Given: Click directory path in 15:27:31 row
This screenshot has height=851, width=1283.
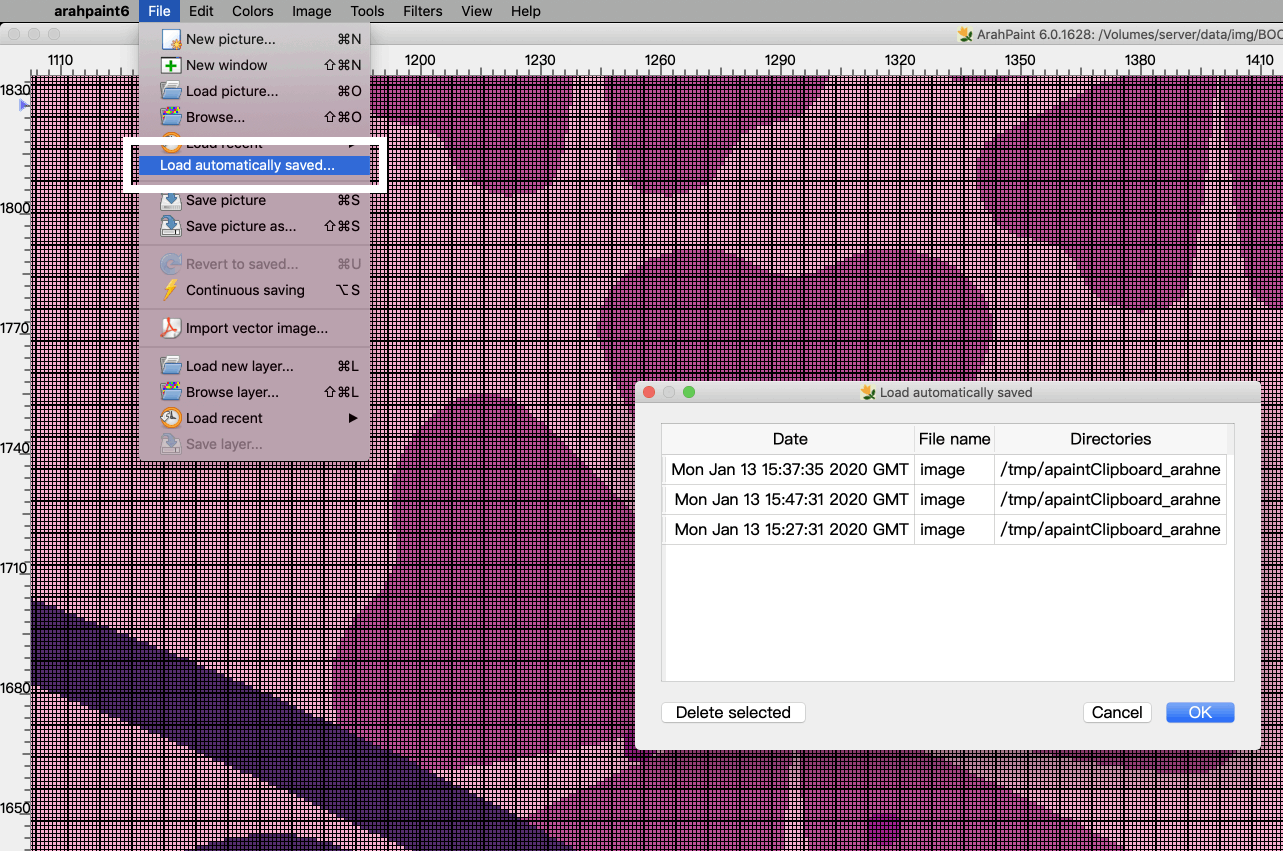Looking at the screenshot, I should [1110, 529].
